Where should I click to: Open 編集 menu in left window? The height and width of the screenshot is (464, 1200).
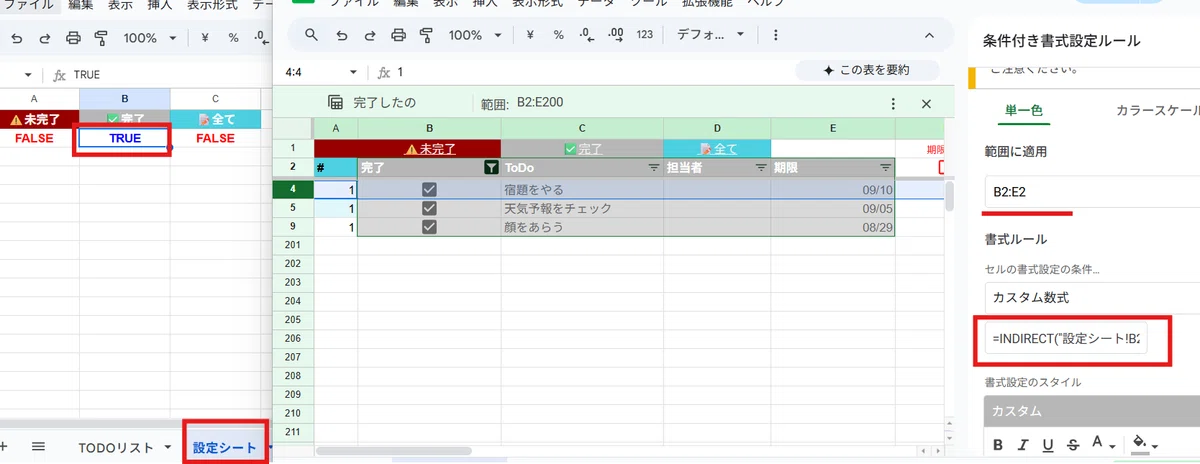[x=80, y=4]
